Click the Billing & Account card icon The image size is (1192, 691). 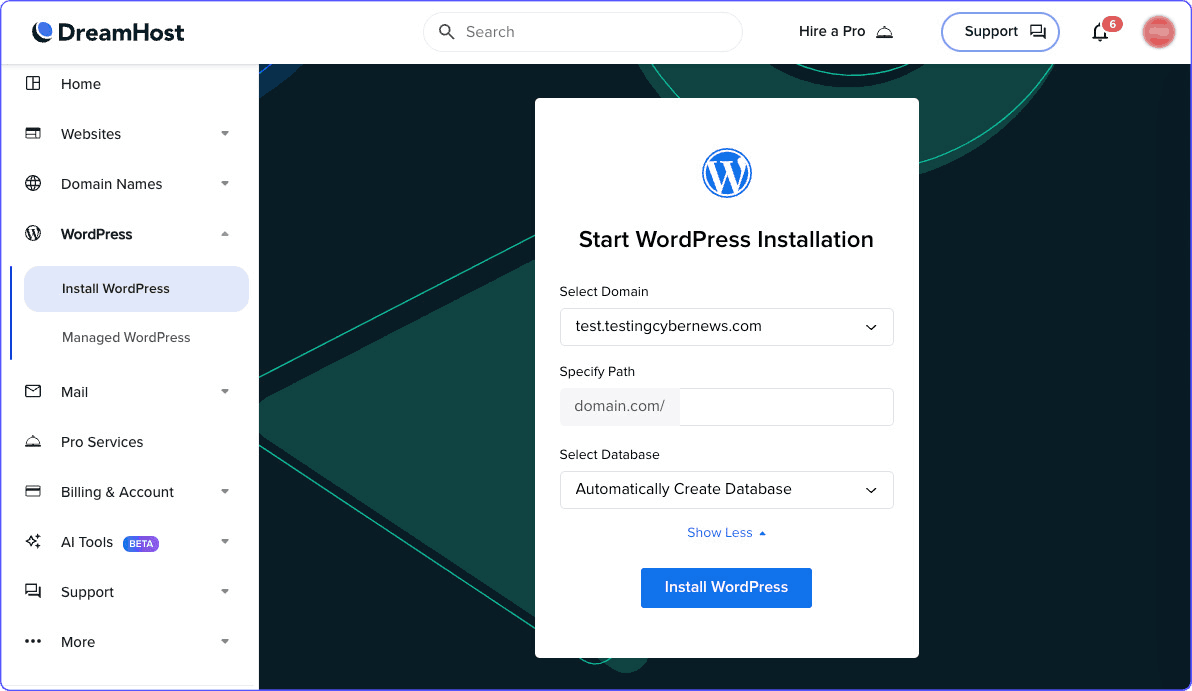[33, 491]
